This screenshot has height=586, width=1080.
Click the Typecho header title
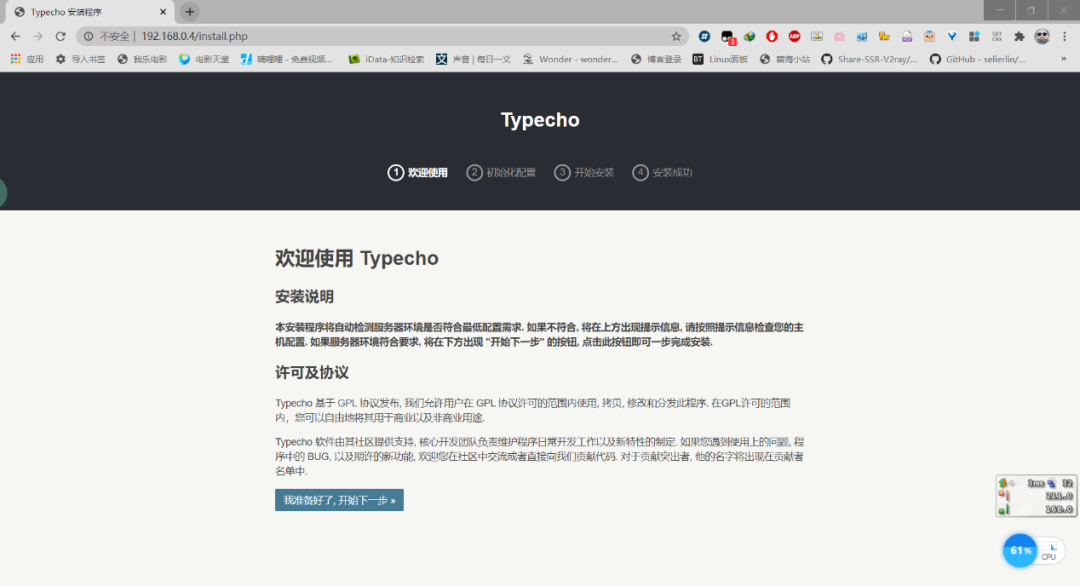click(540, 120)
